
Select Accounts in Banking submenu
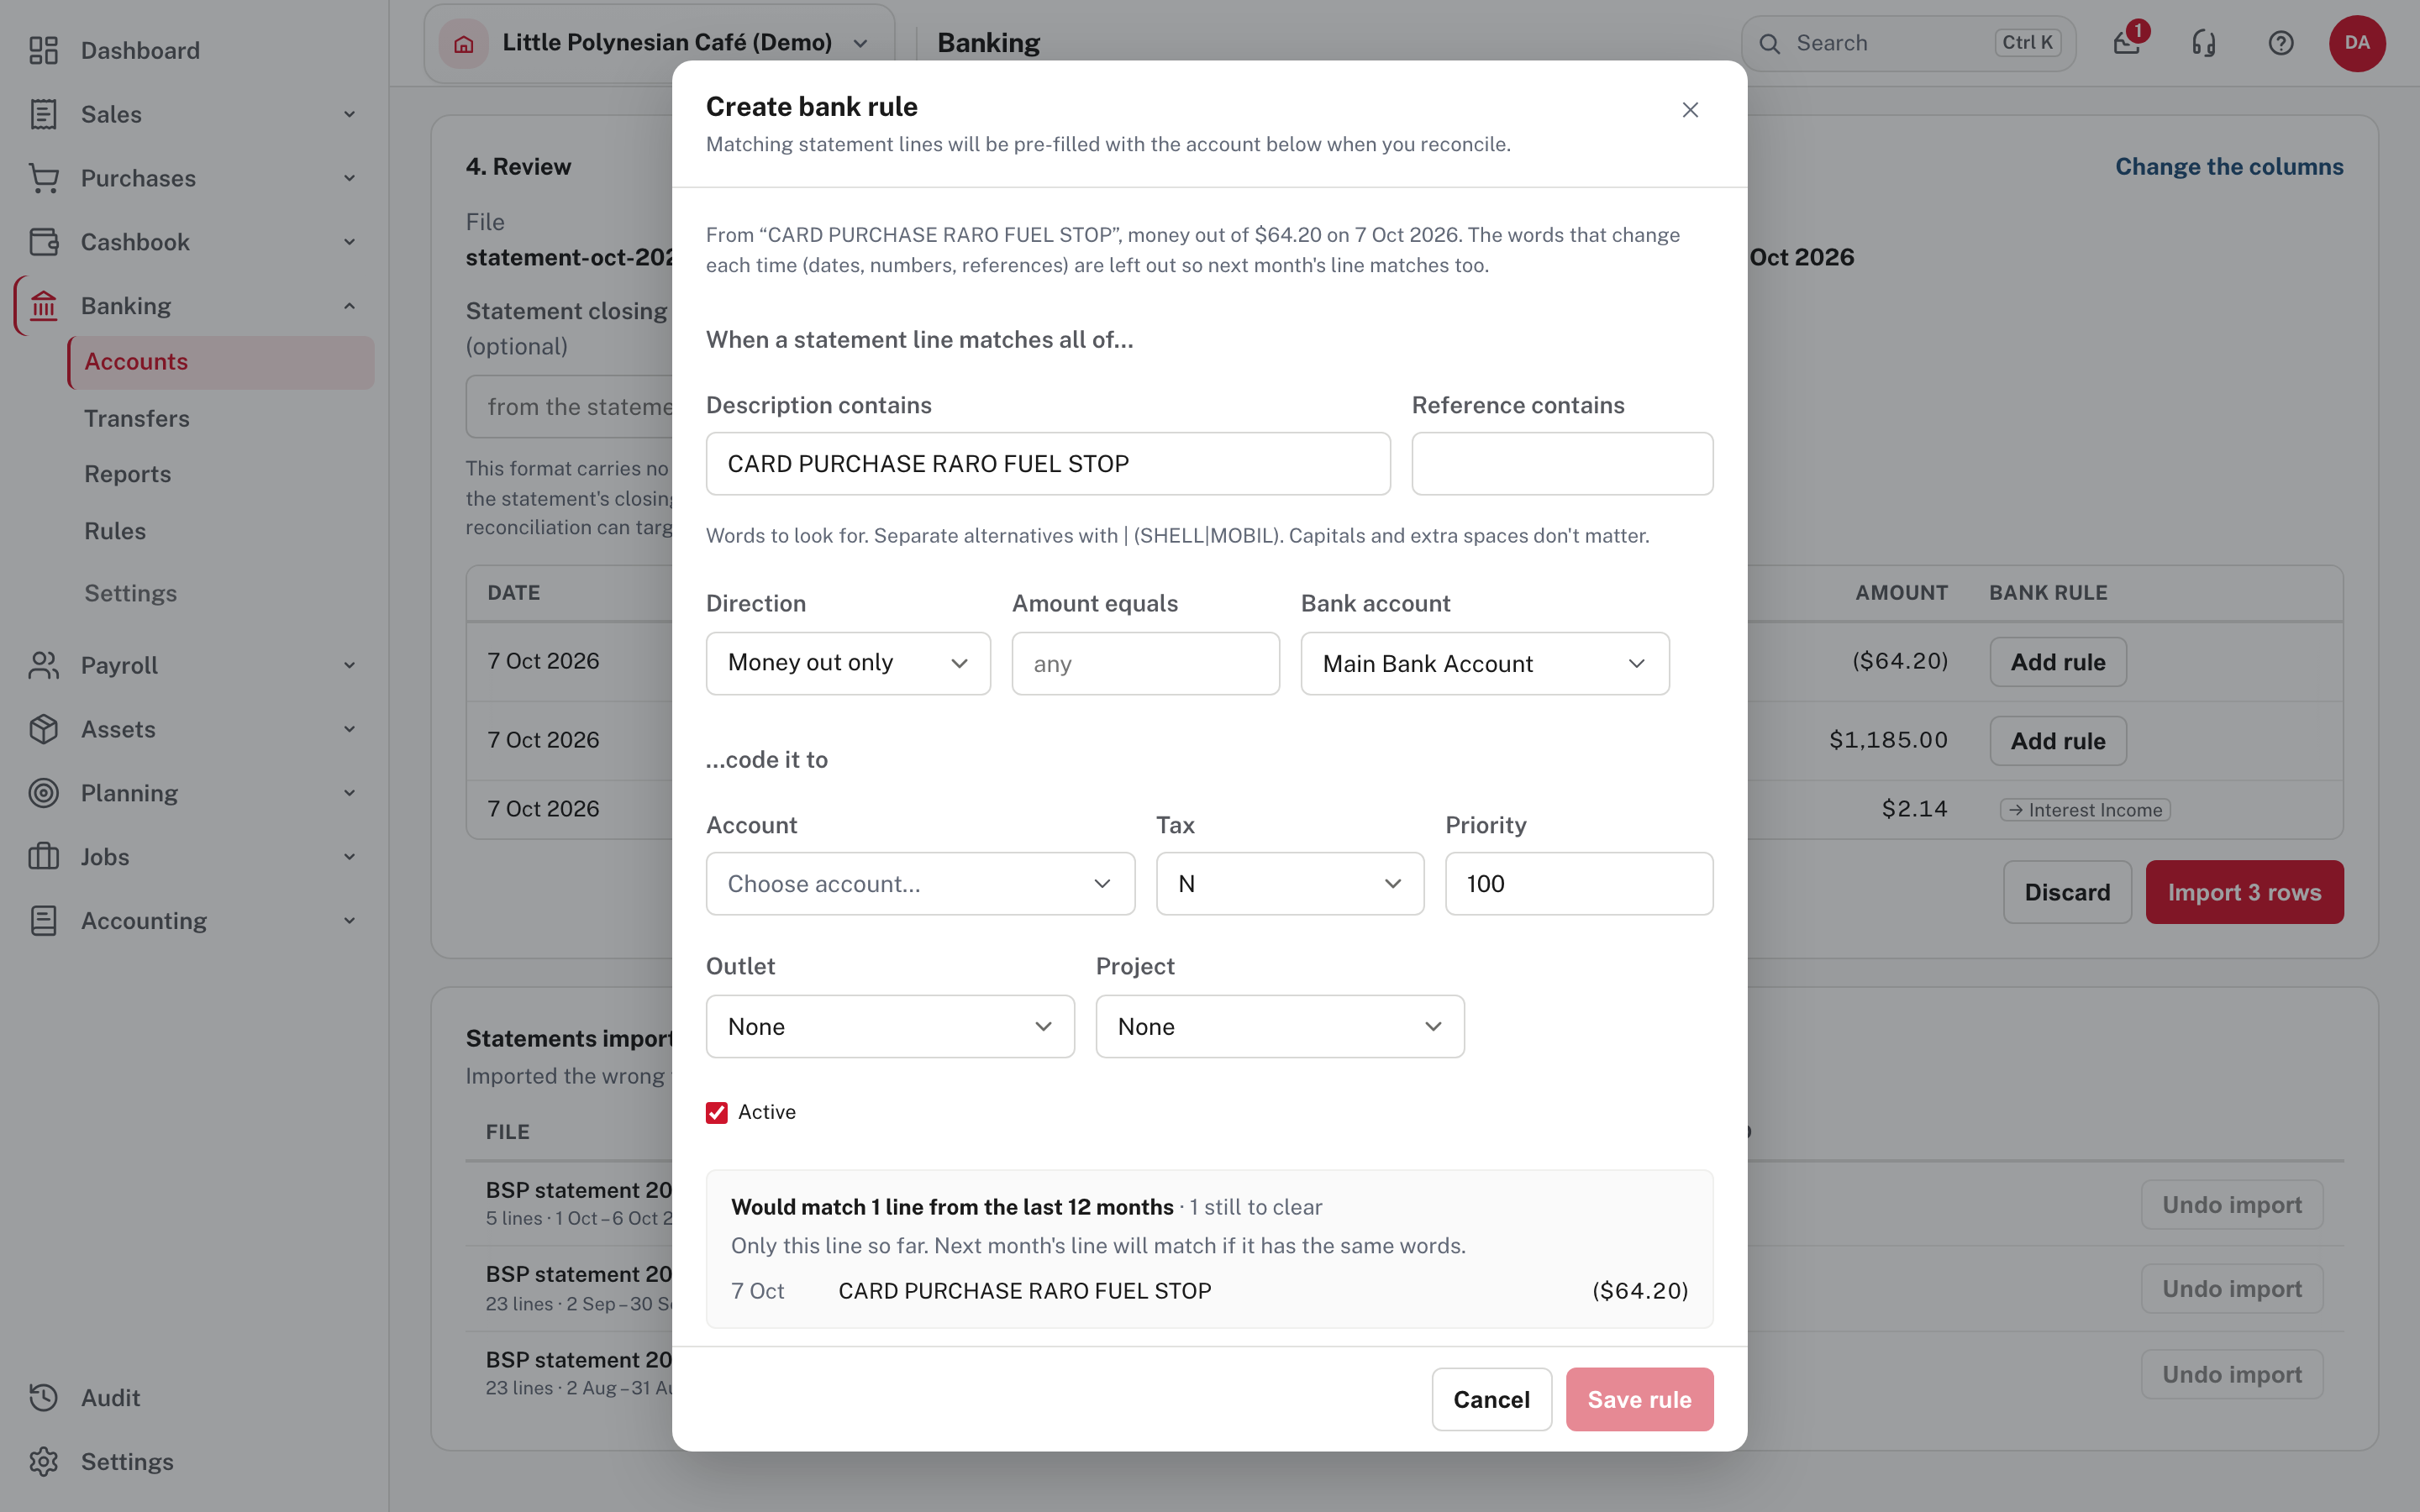tap(221, 362)
